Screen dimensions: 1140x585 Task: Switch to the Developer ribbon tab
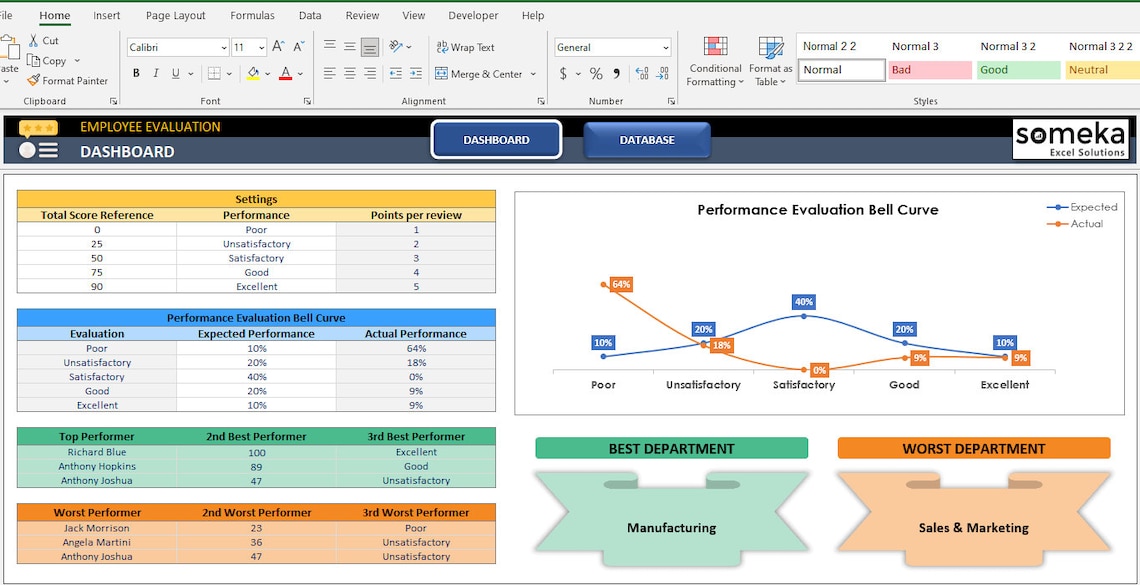[x=472, y=15]
